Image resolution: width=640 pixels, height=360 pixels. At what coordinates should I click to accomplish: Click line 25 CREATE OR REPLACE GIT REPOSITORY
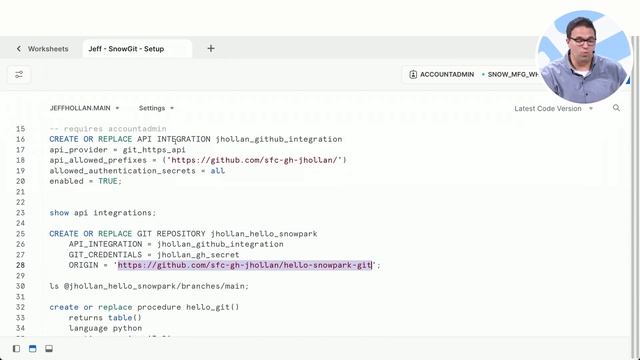click(183, 234)
